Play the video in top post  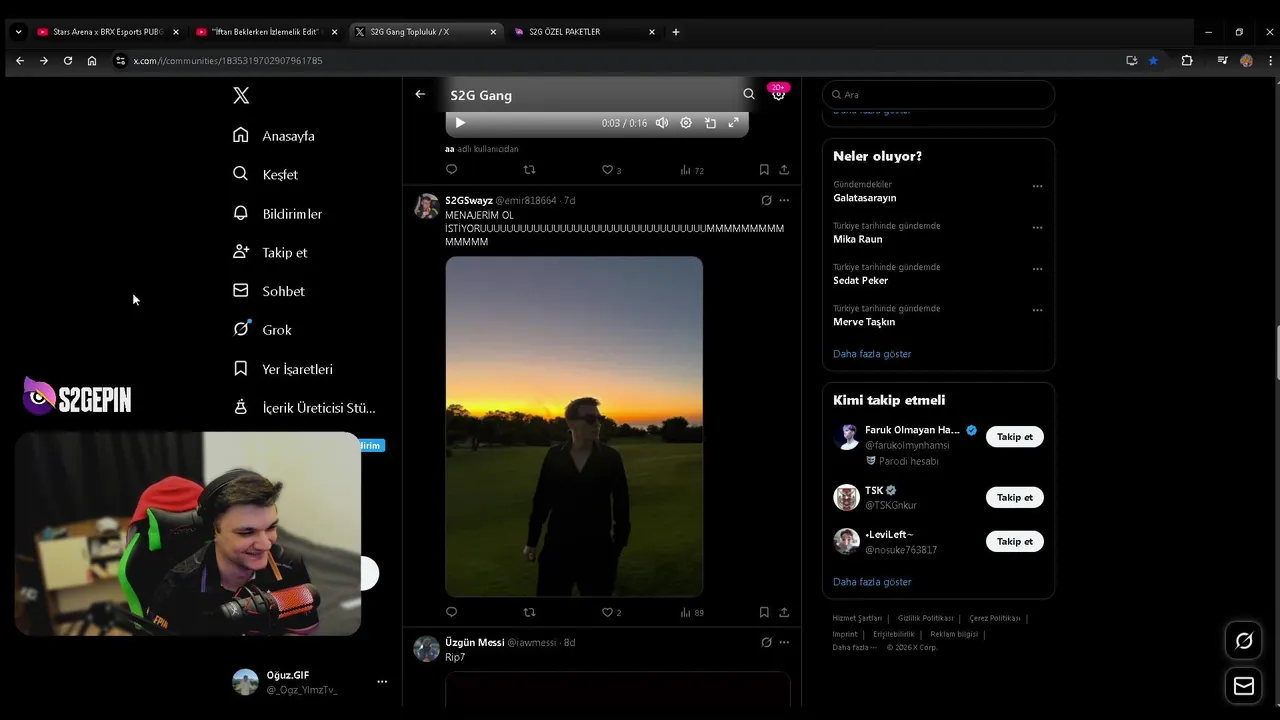point(460,123)
